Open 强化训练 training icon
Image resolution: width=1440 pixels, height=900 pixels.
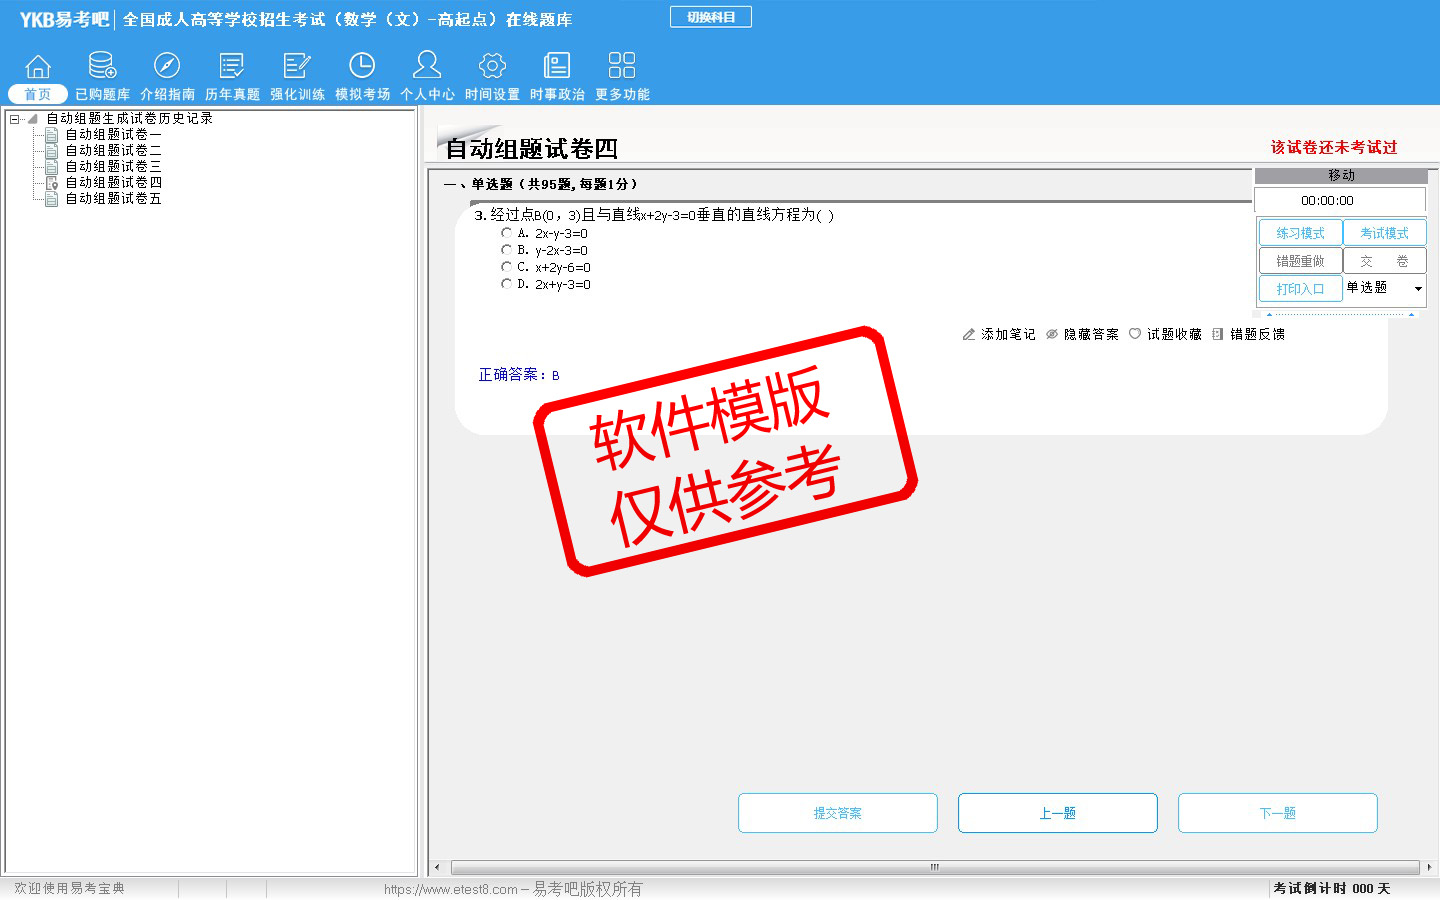click(297, 66)
